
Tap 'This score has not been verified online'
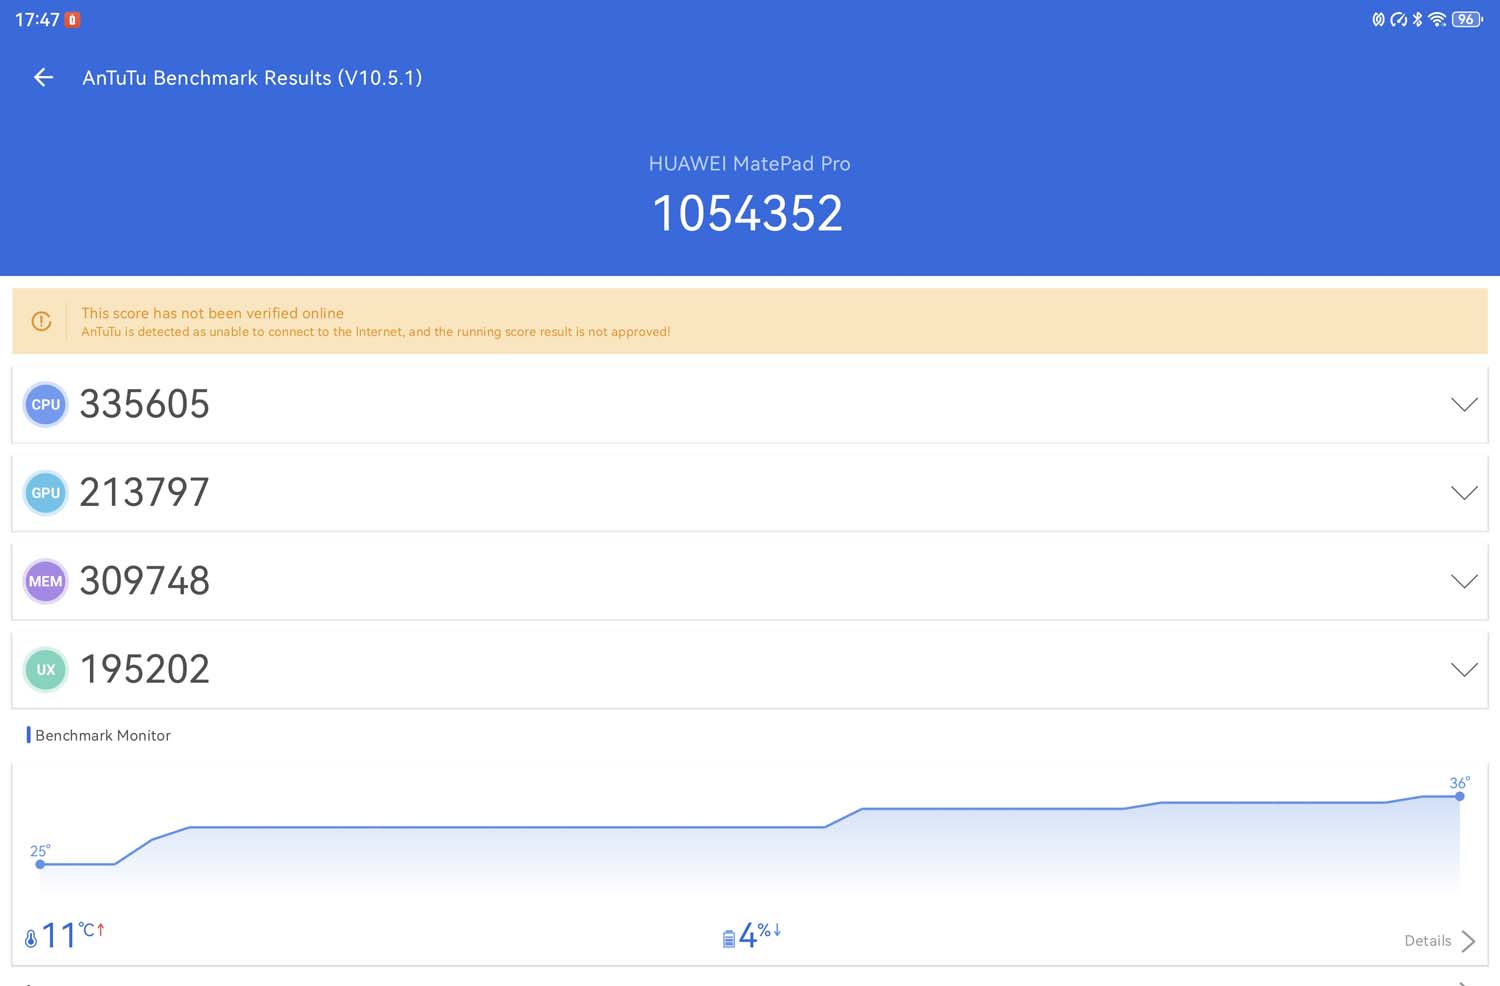click(x=212, y=313)
